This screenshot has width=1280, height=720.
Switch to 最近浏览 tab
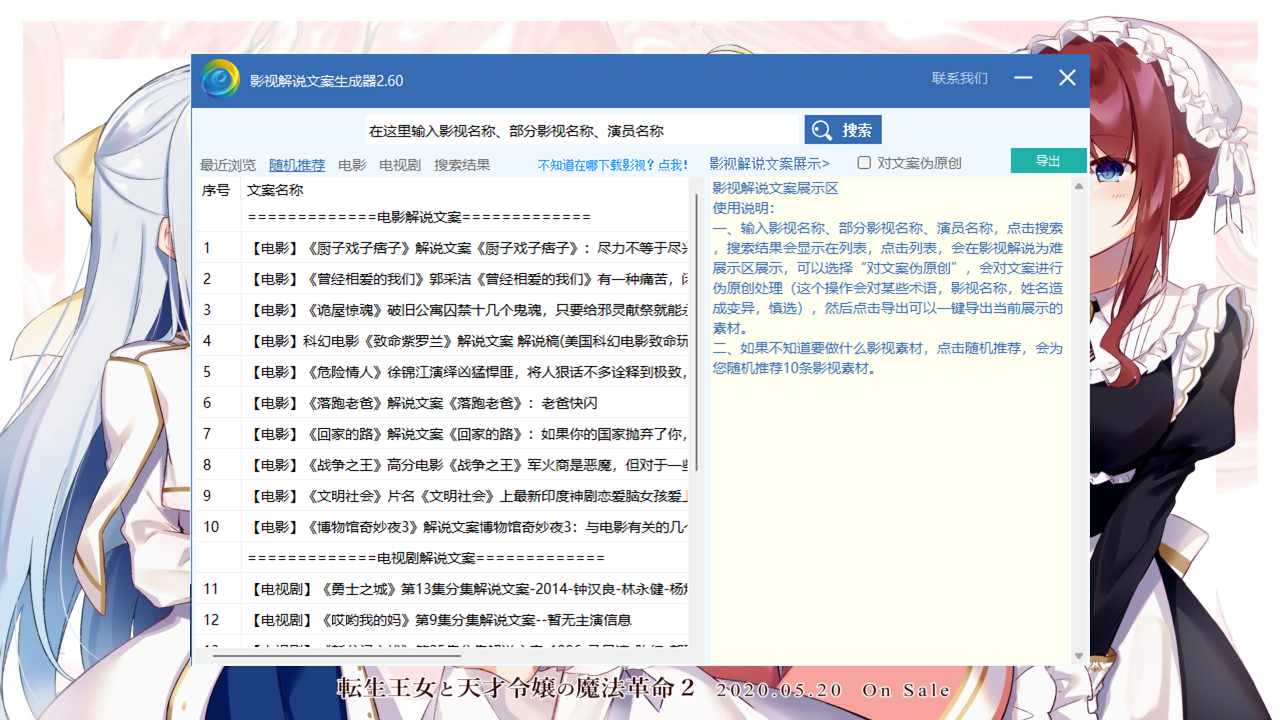(228, 165)
